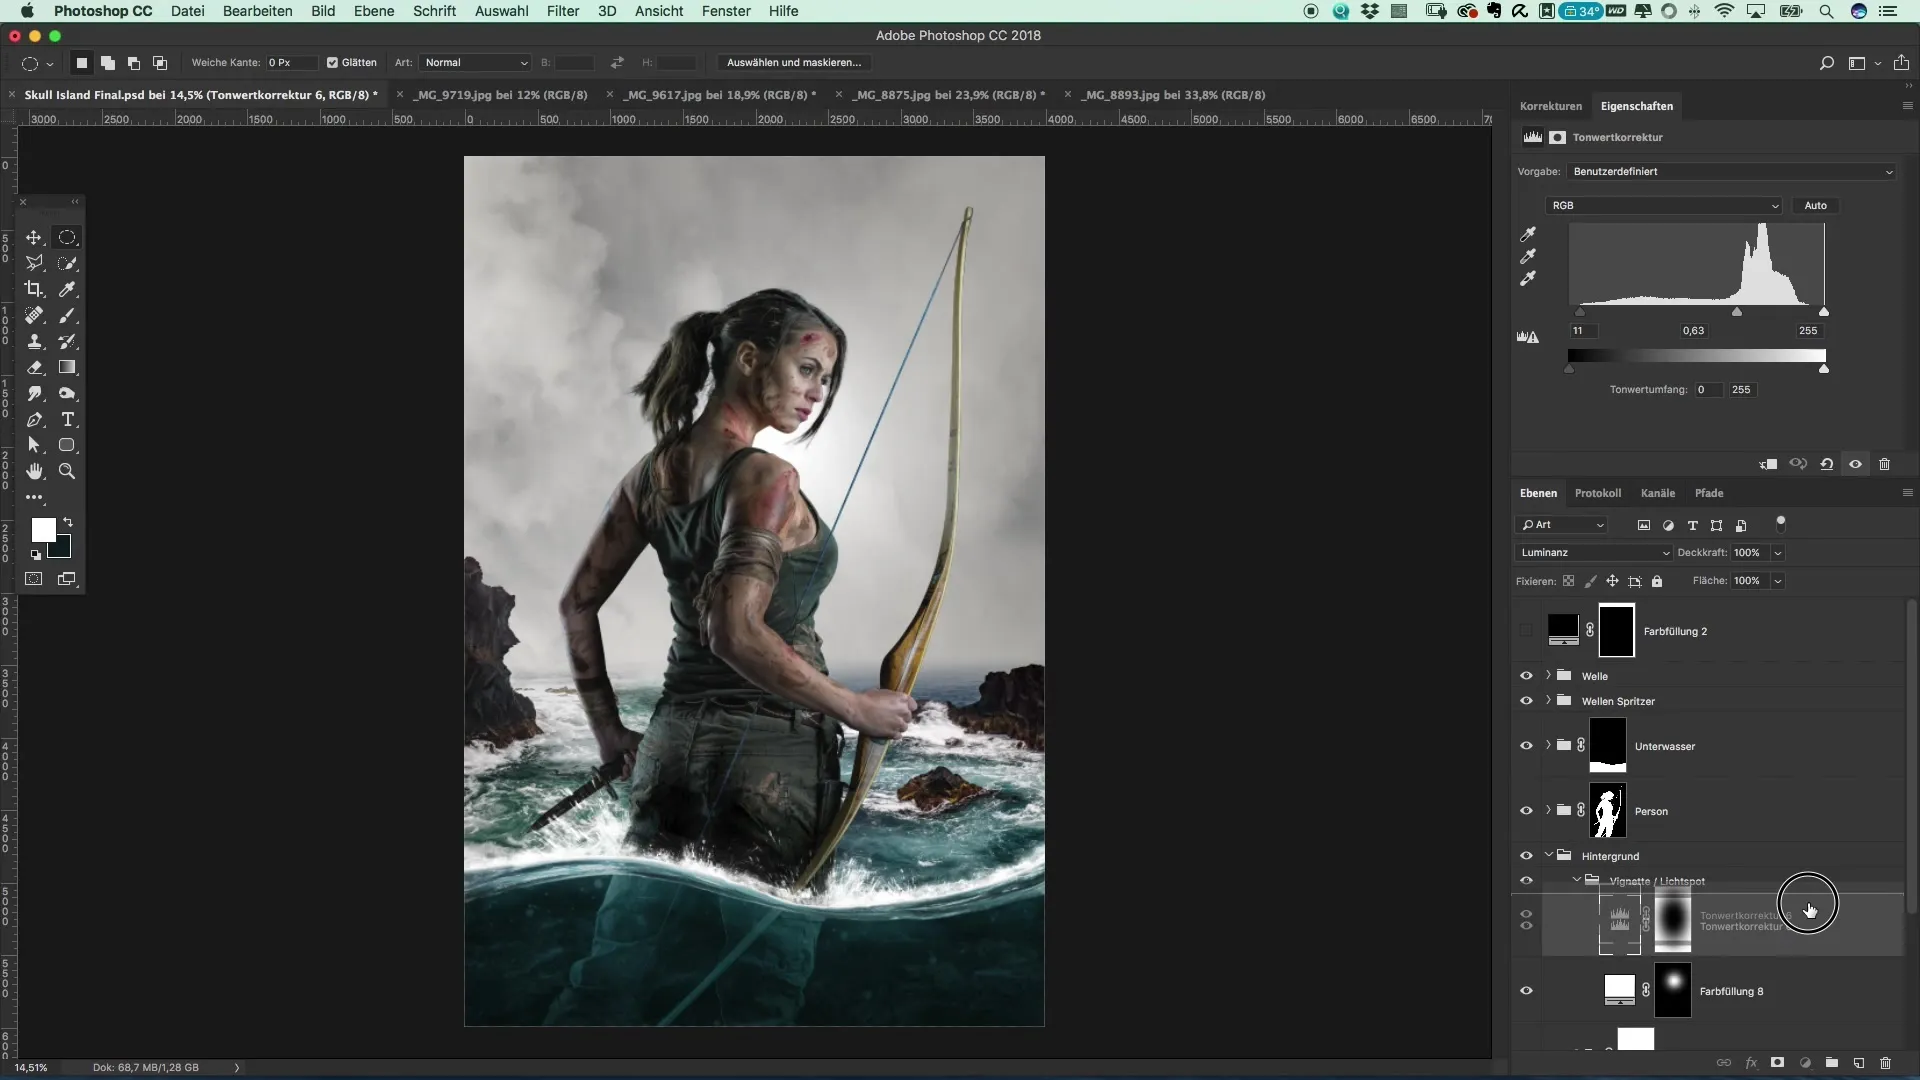Screen dimensions: 1920x1080
Task: Select the Path Selection tool
Action: tap(34, 445)
